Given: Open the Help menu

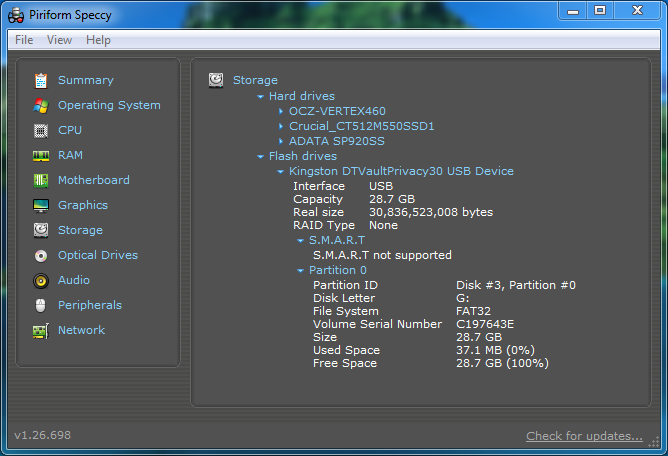Looking at the screenshot, I should click(98, 40).
